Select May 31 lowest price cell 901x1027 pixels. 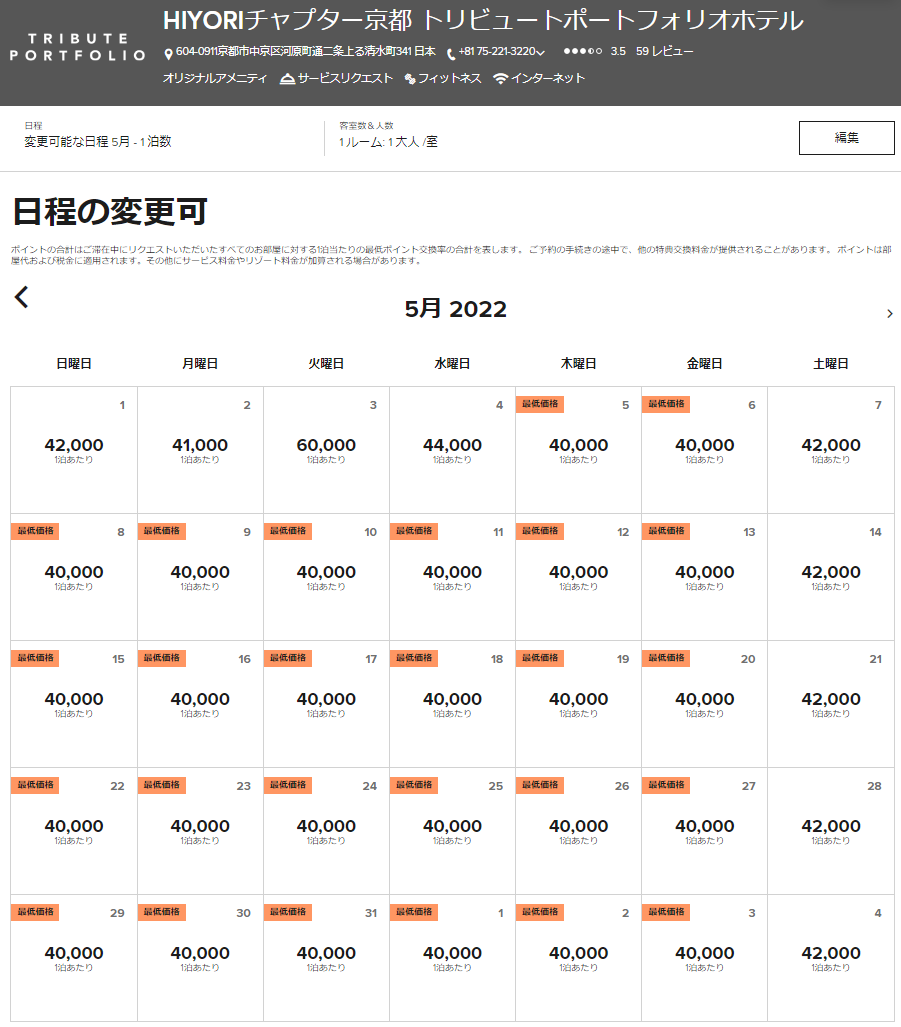(x=326, y=958)
